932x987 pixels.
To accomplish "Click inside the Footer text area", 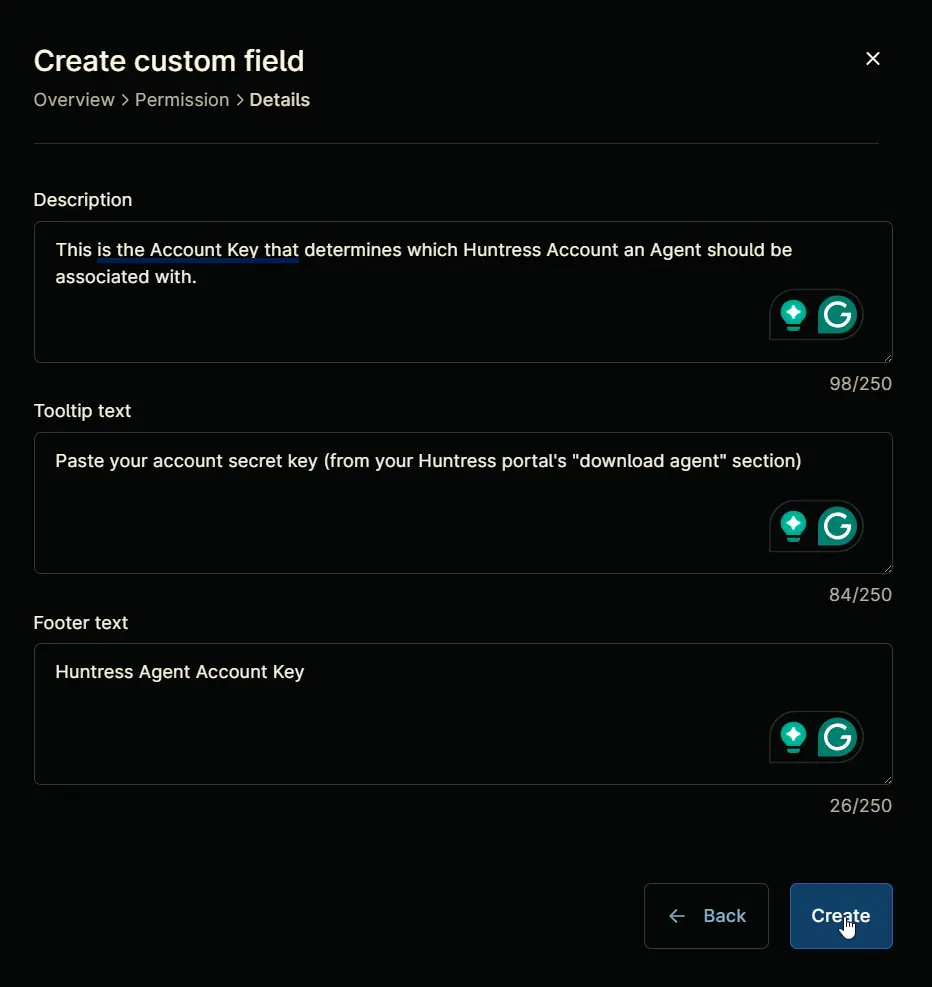I will pos(463,714).
